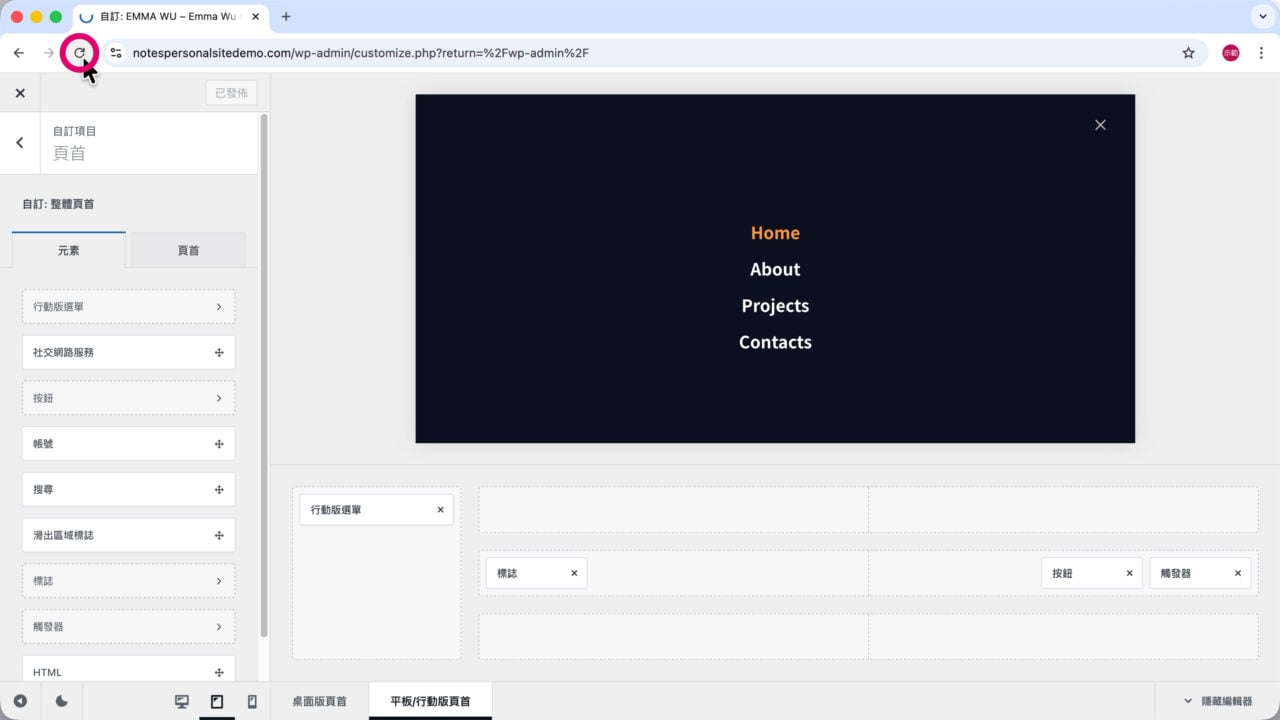Click the 滑出區域標誌 element label
The height and width of the screenshot is (720, 1280).
pyautogui.click(x=63, y=535)
